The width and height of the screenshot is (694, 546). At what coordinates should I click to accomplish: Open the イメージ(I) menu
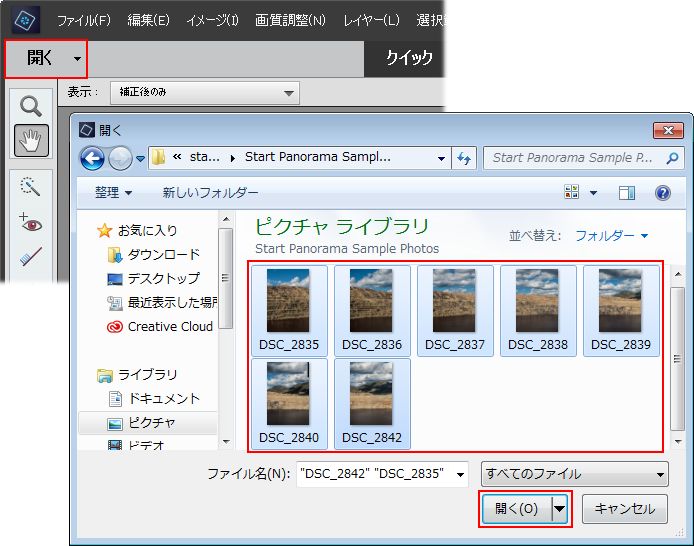pos(212,20)
